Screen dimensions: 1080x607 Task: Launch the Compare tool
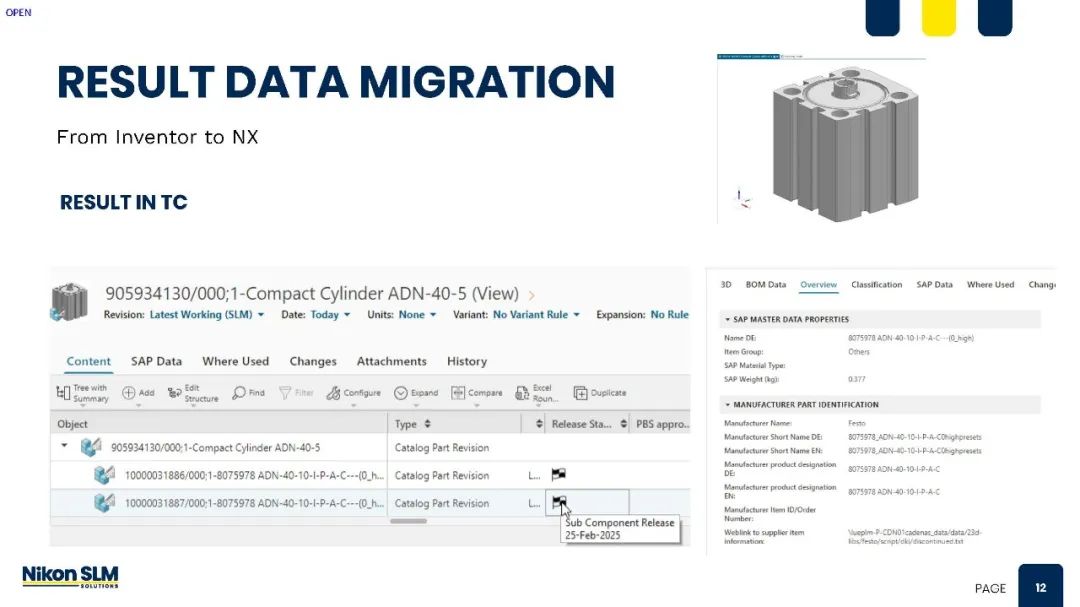coord(458,393)
